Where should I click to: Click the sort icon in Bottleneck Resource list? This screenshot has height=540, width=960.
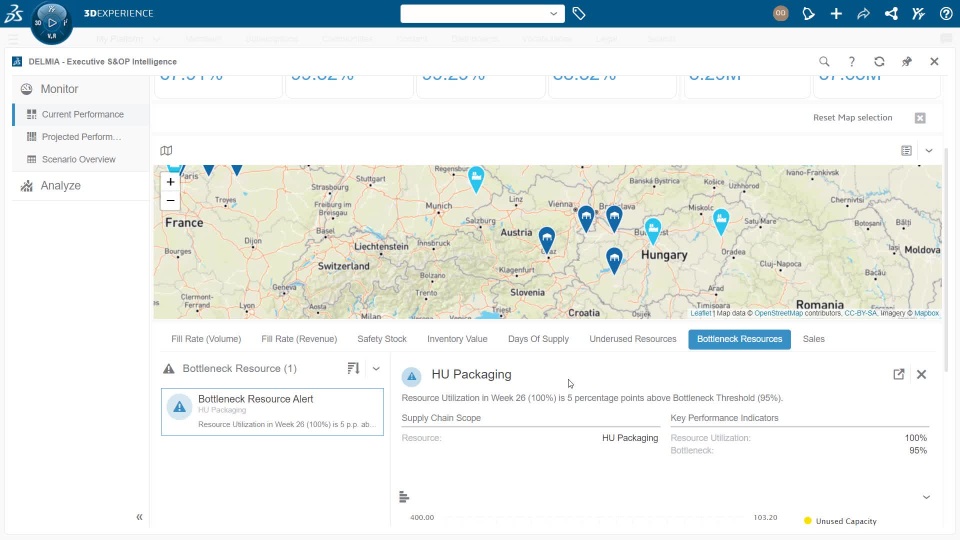tap(353, 368)
